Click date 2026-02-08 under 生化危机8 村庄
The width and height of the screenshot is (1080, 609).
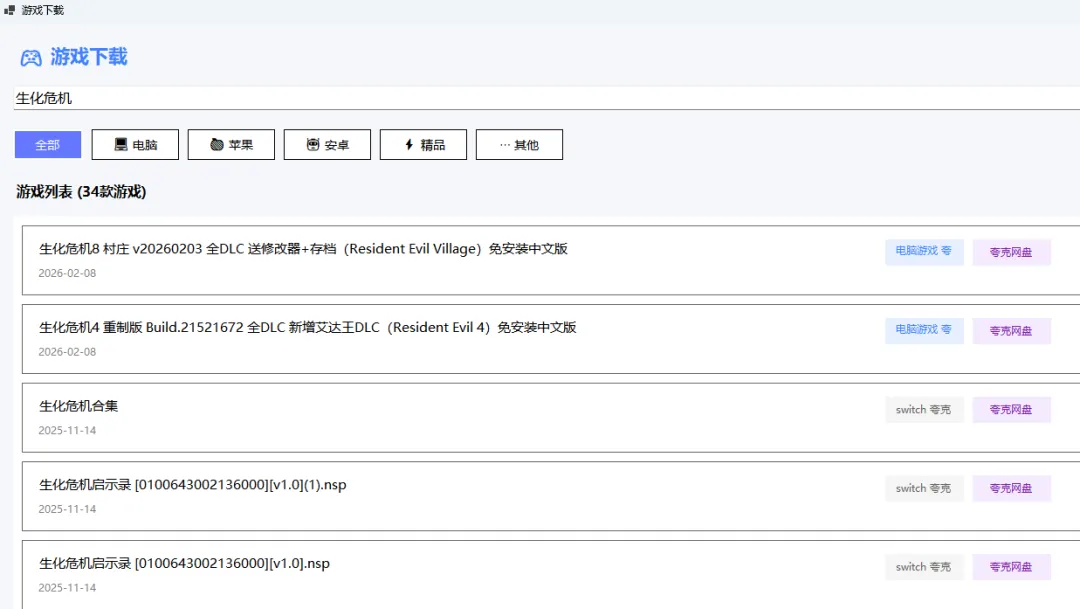[x=67, y=273]
